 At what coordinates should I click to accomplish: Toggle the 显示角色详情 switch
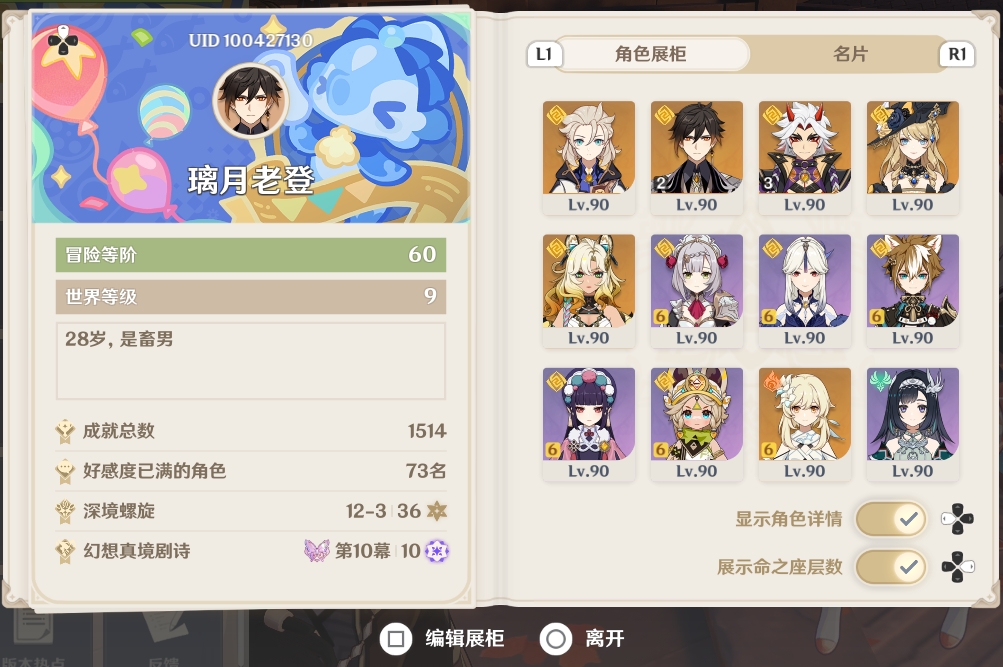tap(891, 519)
